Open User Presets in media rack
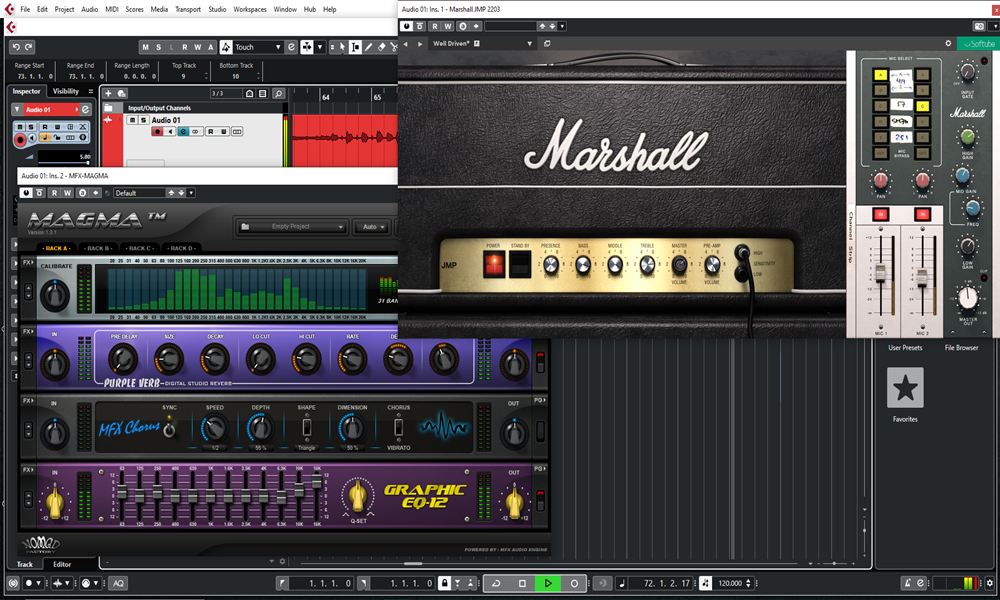Image resolution: width=1000 pixels, height=600 pixels. (905, 348)
